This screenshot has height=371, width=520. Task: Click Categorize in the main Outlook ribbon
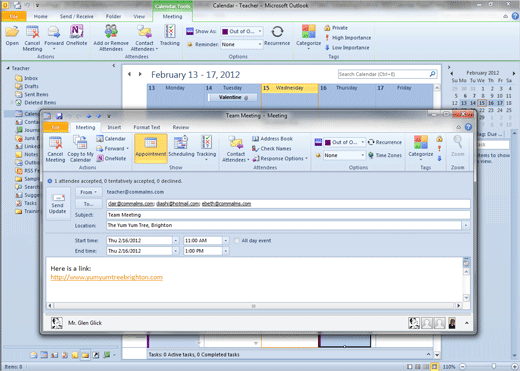[x=308, y=37]
